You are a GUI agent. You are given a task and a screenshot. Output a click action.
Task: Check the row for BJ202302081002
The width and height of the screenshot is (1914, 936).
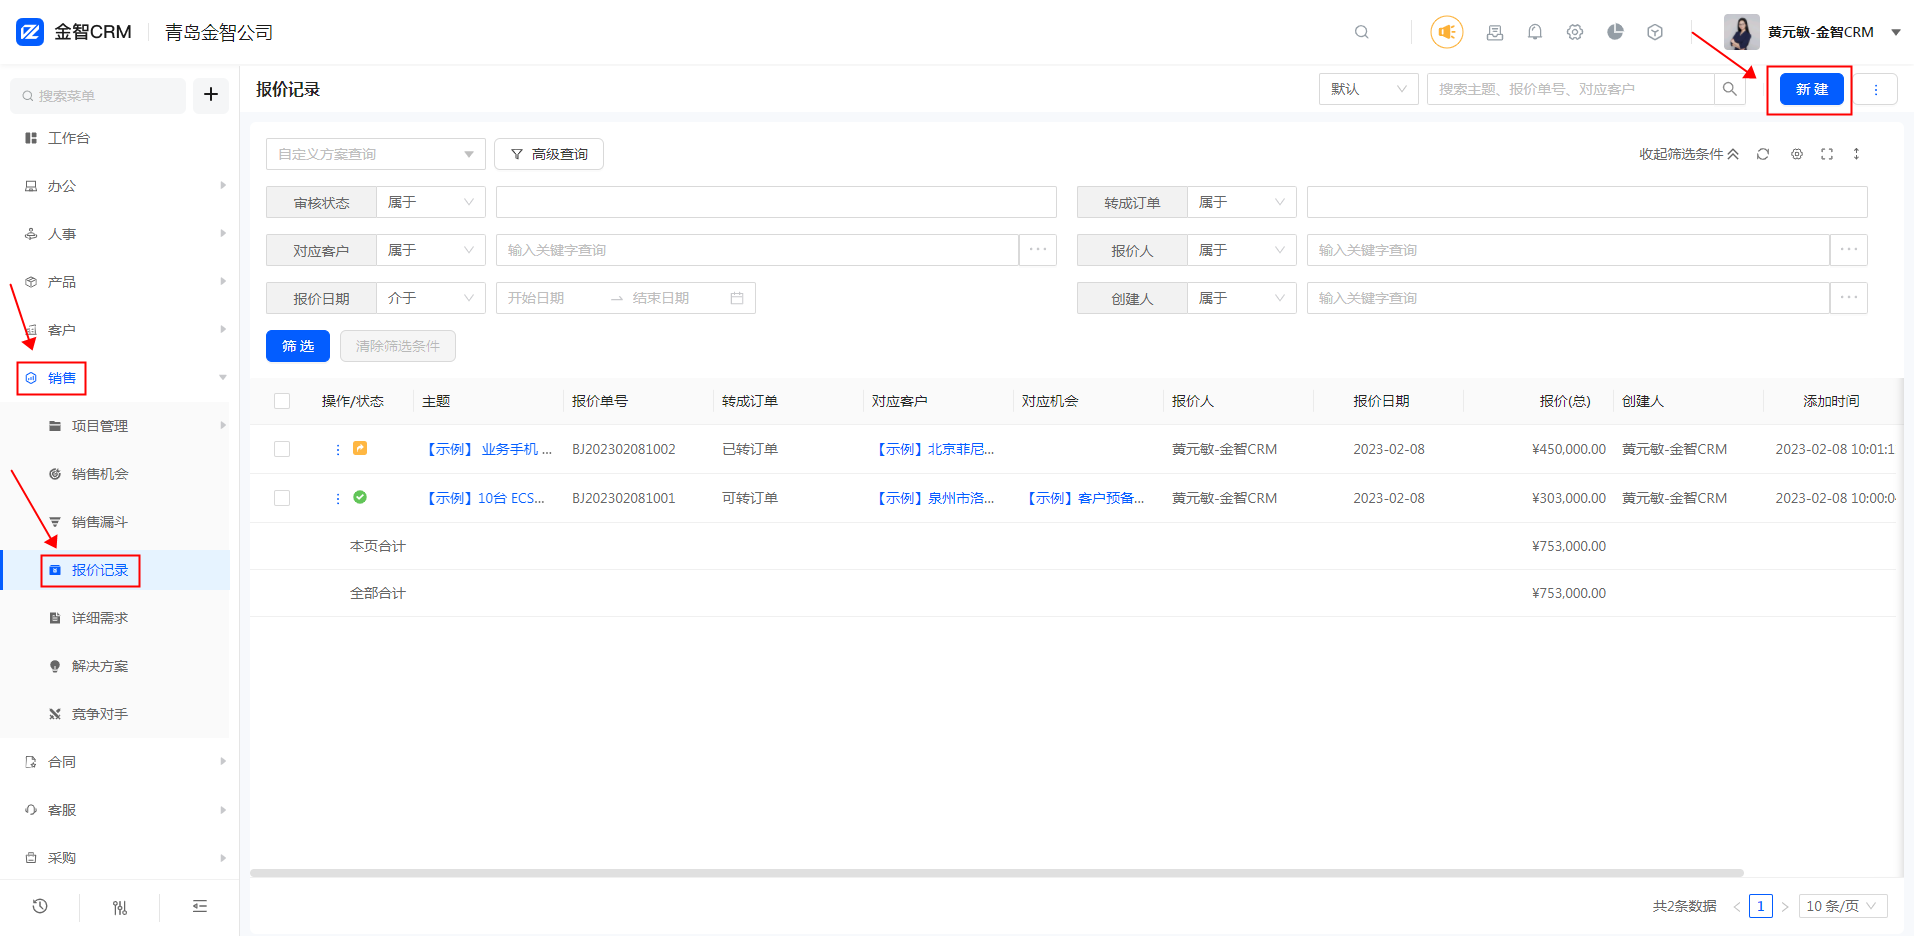pyautogui.click(x=282, y=449)
